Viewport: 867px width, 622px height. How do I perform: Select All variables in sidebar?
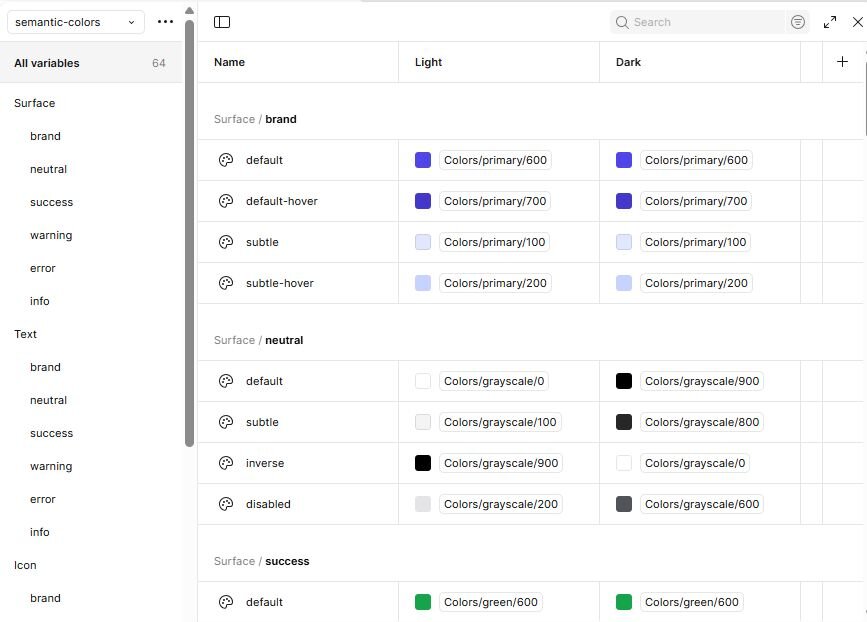[x=91, y=63]
